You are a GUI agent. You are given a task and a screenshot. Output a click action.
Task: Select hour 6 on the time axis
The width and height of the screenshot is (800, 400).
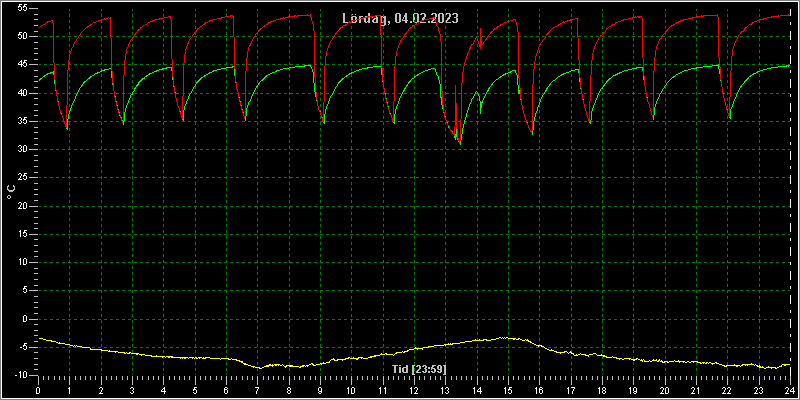pyautogui.click(x=226, y=390)
